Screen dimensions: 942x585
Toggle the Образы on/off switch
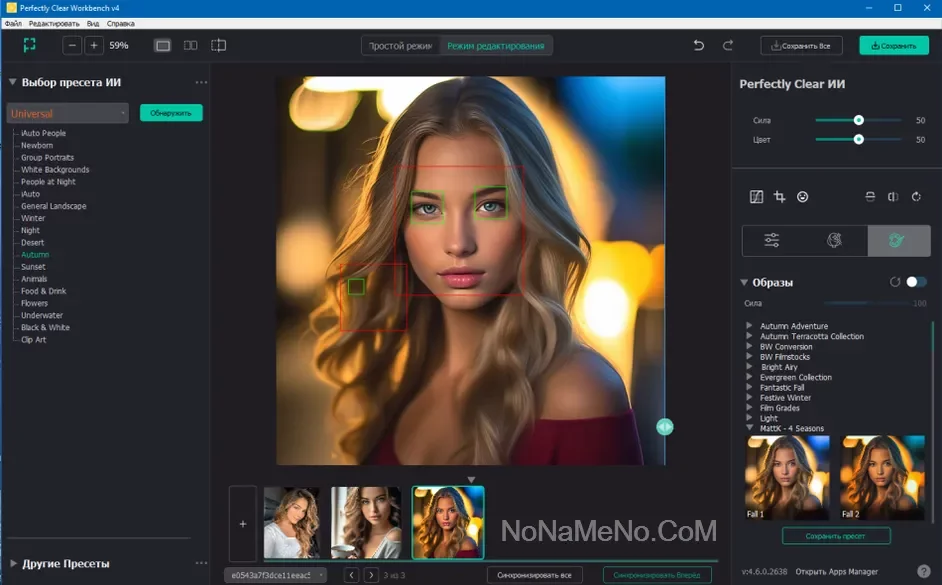(916, 282)
